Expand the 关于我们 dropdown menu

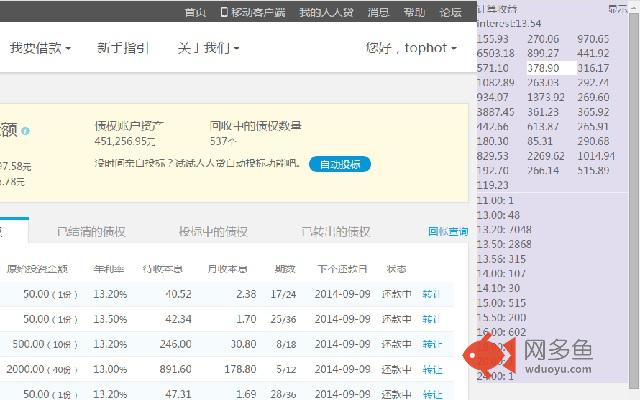208,48
